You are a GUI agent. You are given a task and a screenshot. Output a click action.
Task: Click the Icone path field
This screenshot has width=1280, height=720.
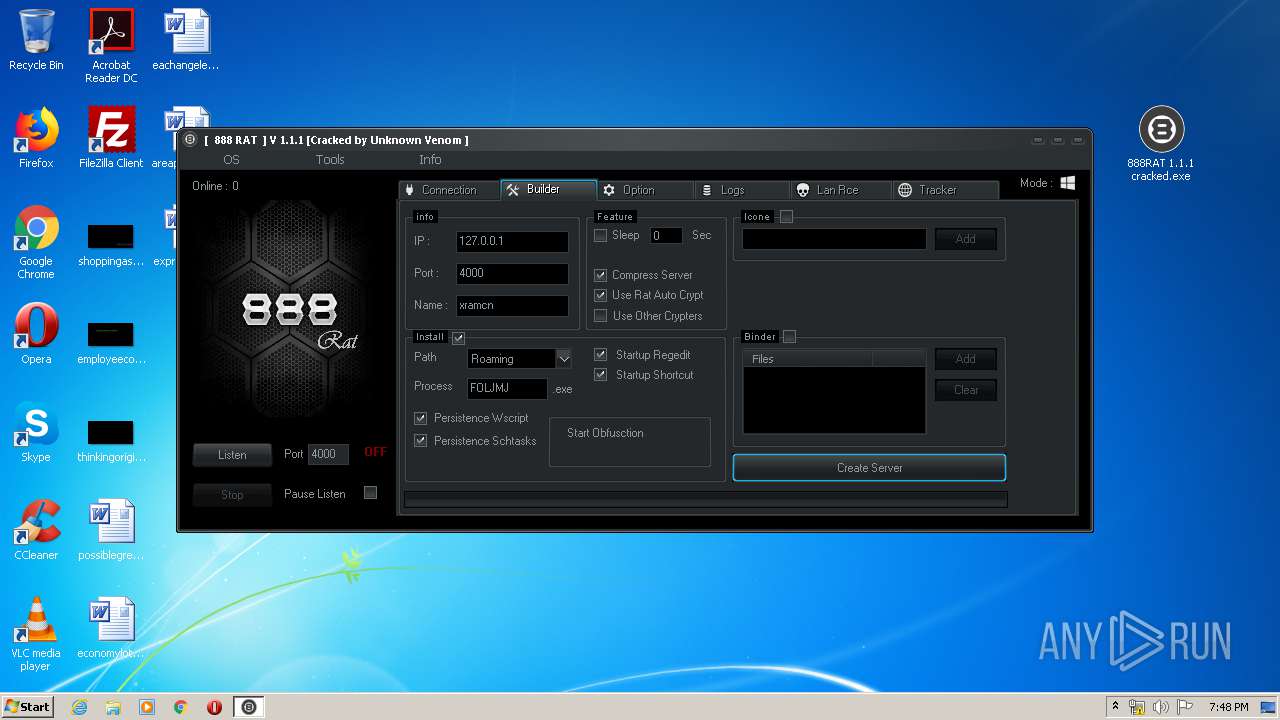(834, 239)
